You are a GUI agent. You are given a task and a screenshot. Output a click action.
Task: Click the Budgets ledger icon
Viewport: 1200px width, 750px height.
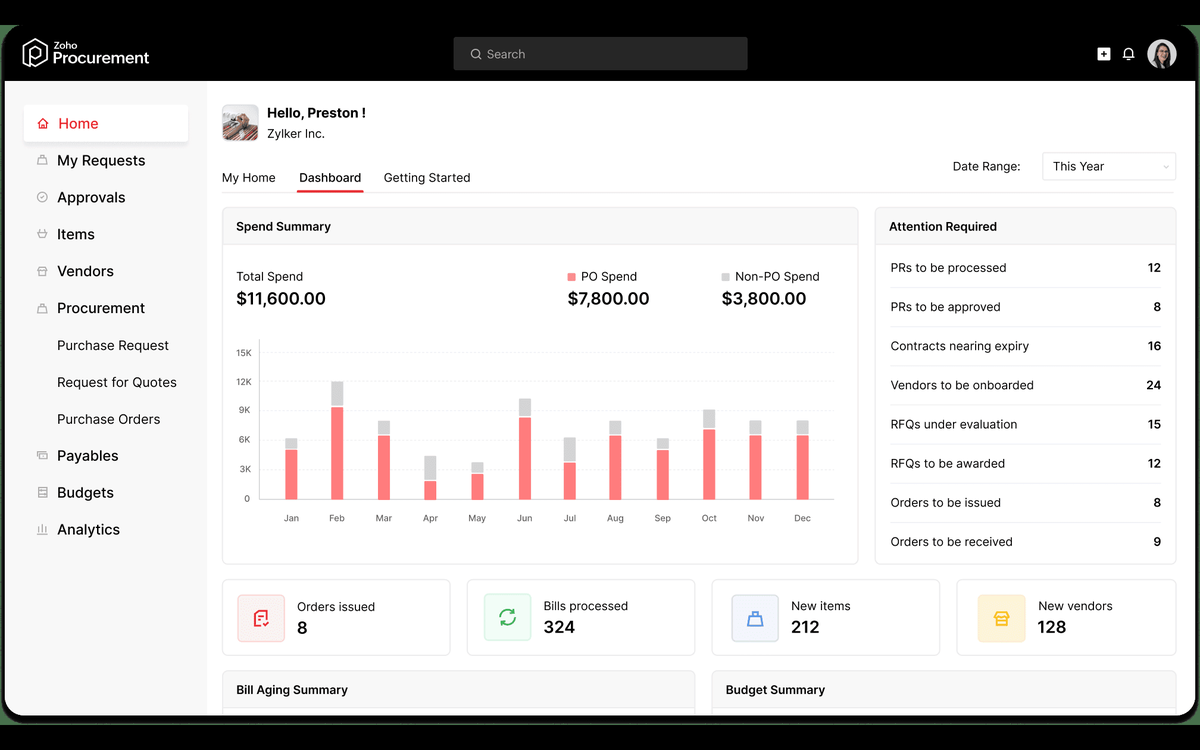[x=42, y=492]
